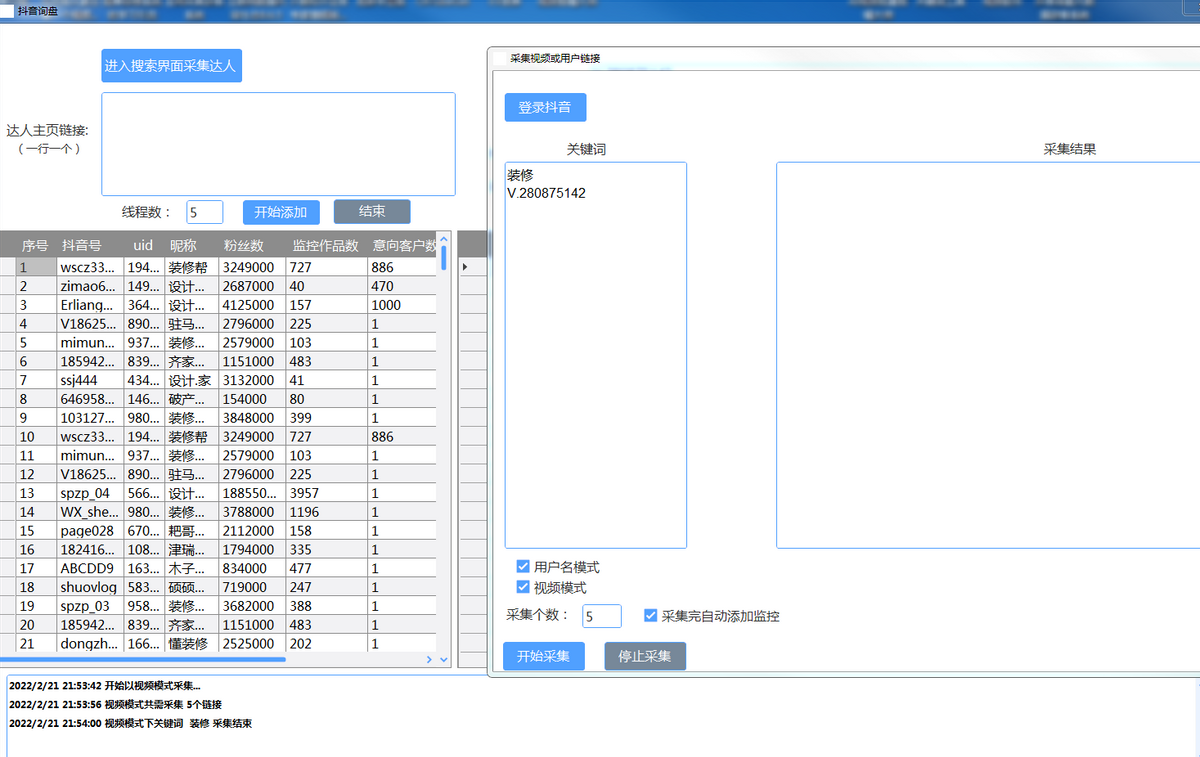
Task: Sort table by 抖音号 column header
Action: [x=90, y=245]
